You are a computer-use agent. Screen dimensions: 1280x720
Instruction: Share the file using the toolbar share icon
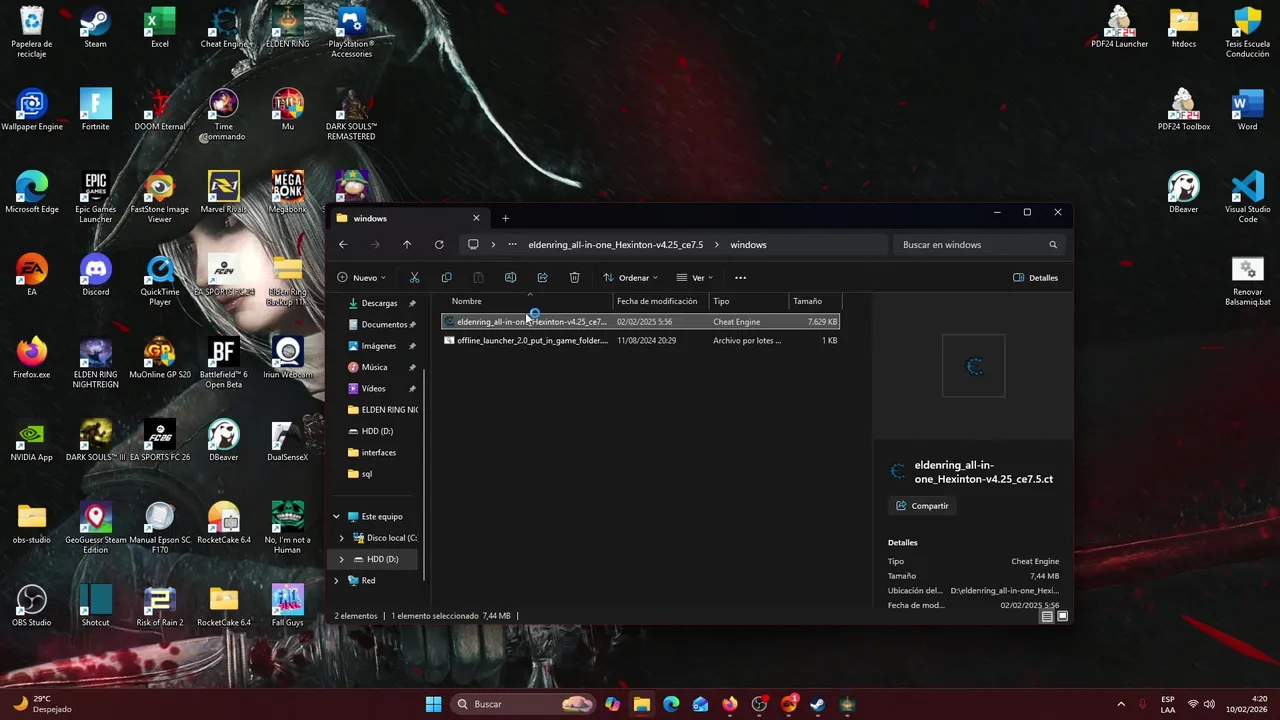coord(542,278)
